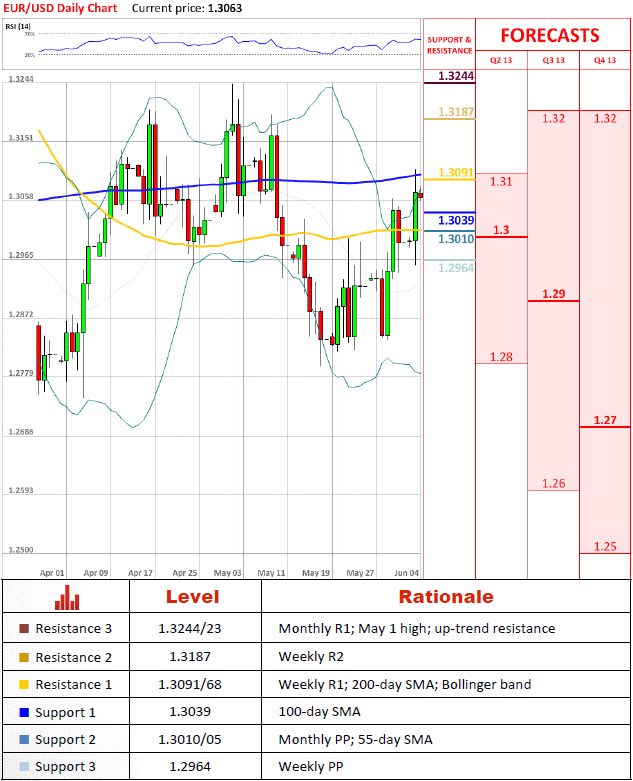Click the 'FORECASTS' heading

550,35
